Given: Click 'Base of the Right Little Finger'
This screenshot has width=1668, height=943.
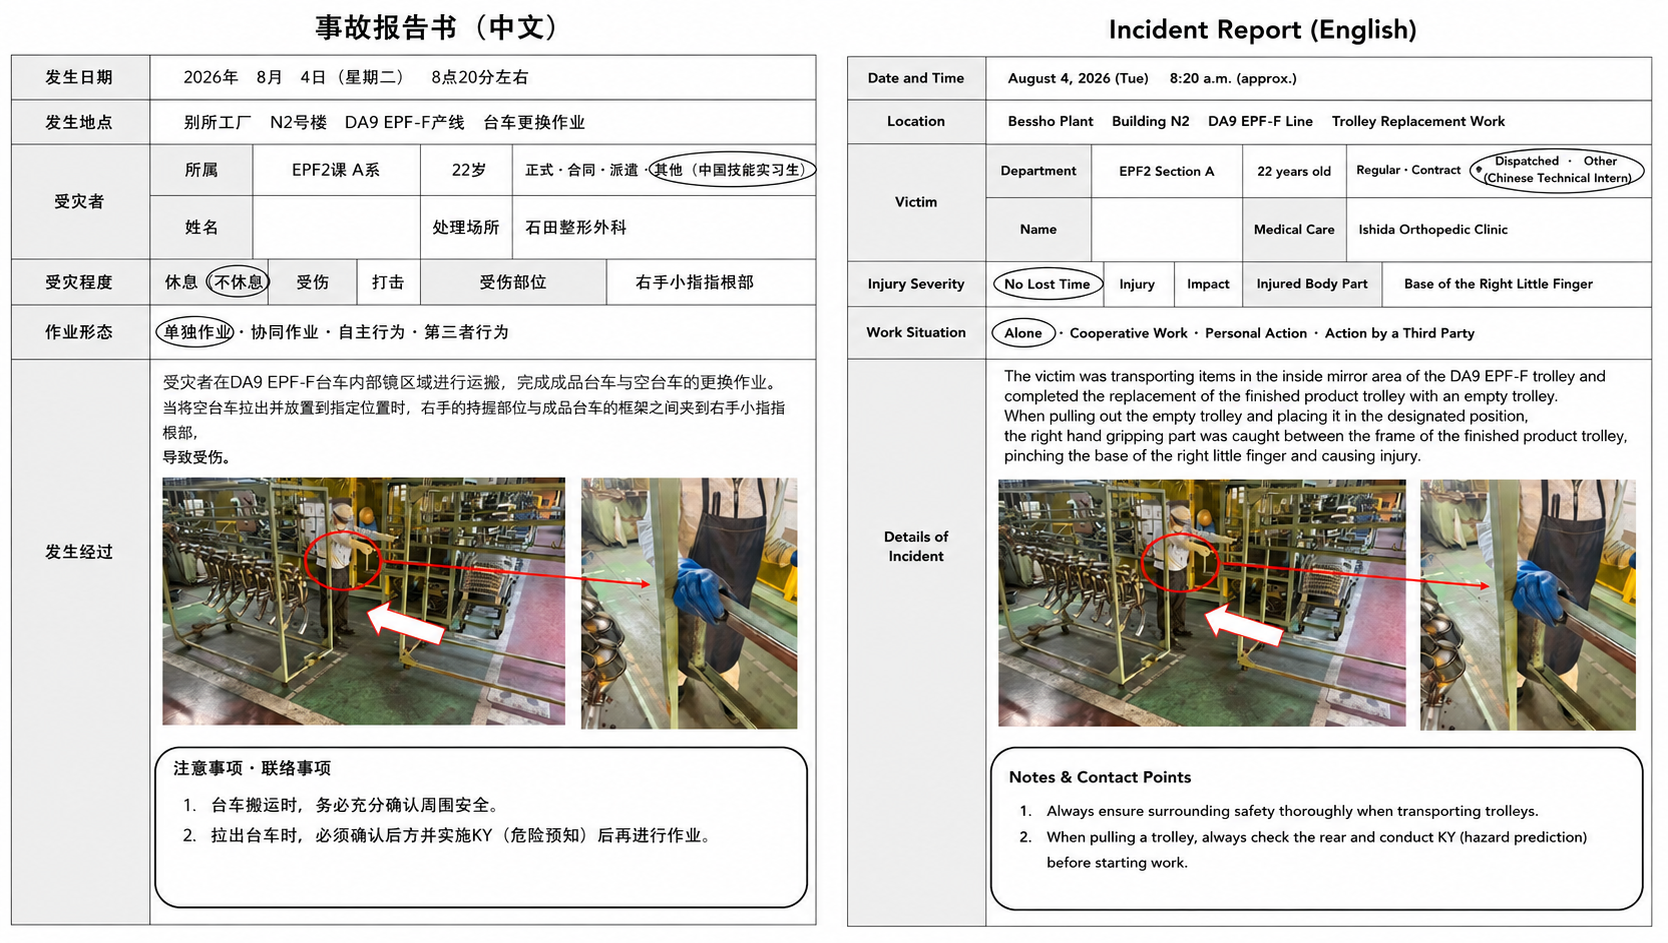Looking at the screenshot, I should click(1498, 284).
